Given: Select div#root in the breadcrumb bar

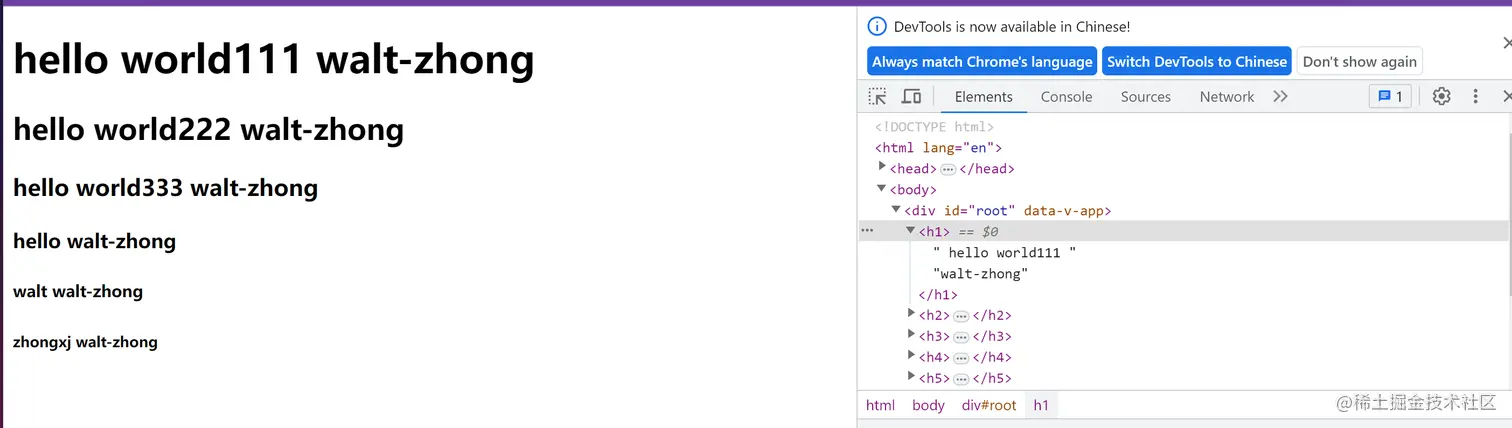Looking at the screenshot, I should (x=989, y=405).
